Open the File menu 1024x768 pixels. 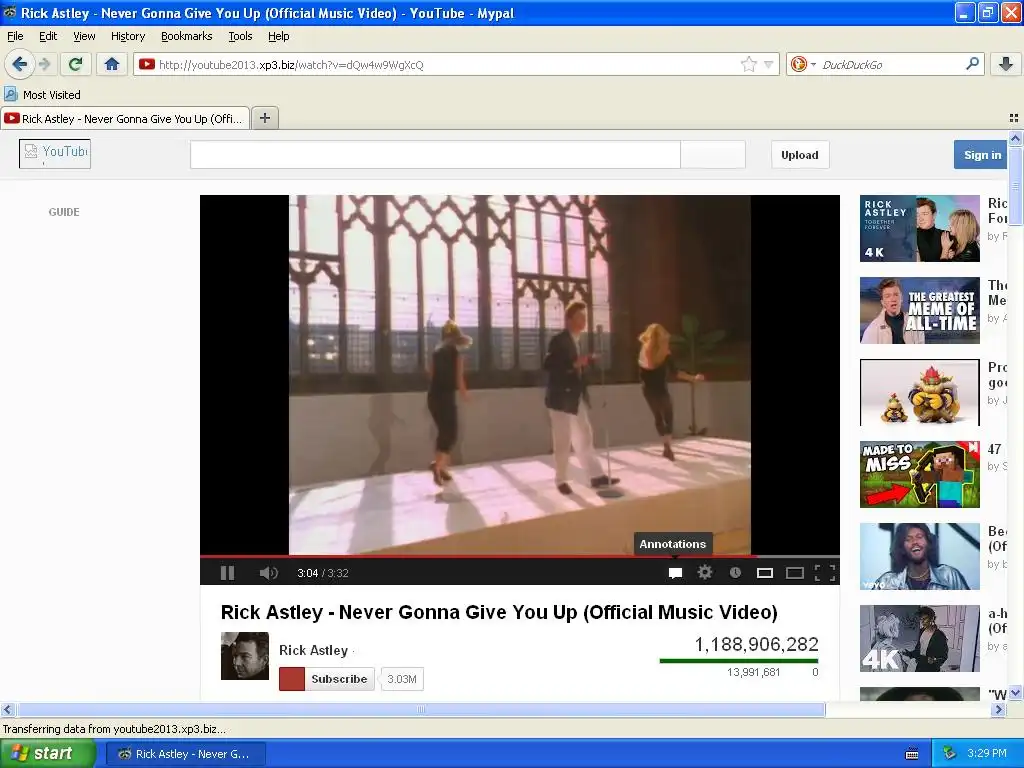pyautogui.click(x=15, y=36)
